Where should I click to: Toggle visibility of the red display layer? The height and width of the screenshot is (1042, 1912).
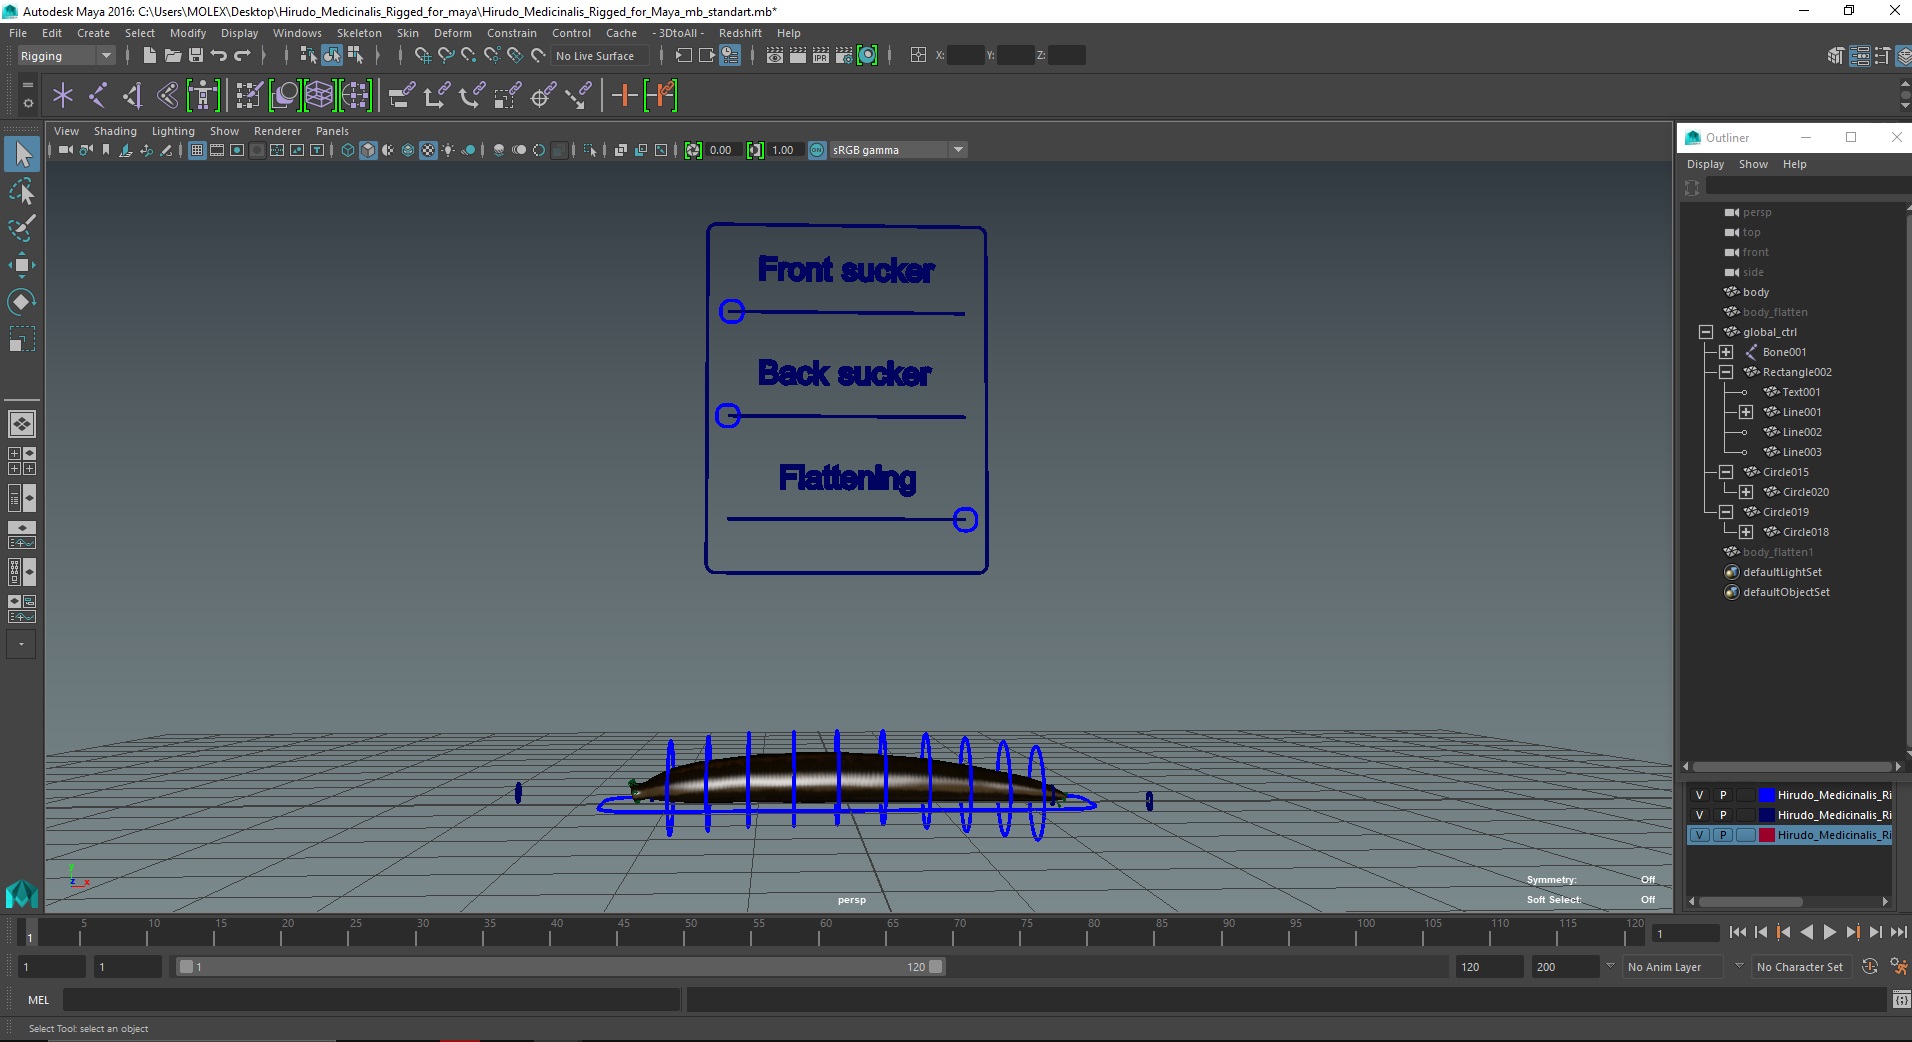pos(1699,835)
